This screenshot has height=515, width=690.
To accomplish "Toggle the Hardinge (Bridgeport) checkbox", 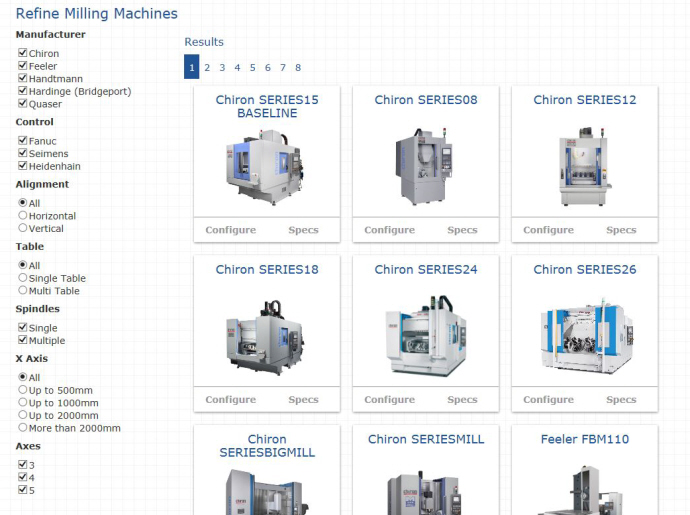I will point(22,91).
